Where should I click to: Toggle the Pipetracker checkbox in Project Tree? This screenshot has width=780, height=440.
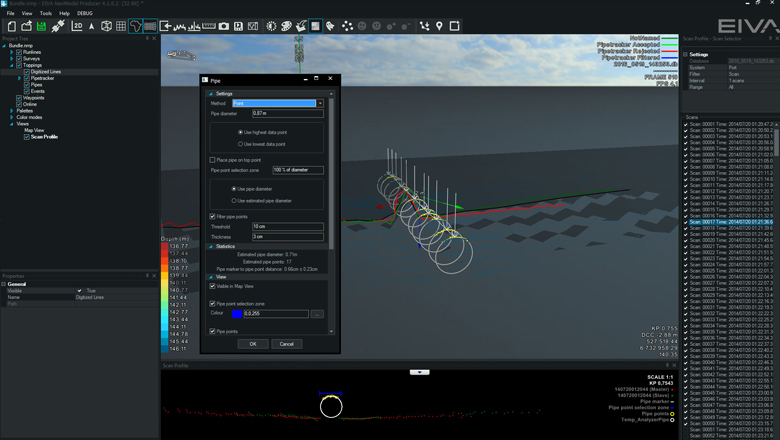(27, 78)
